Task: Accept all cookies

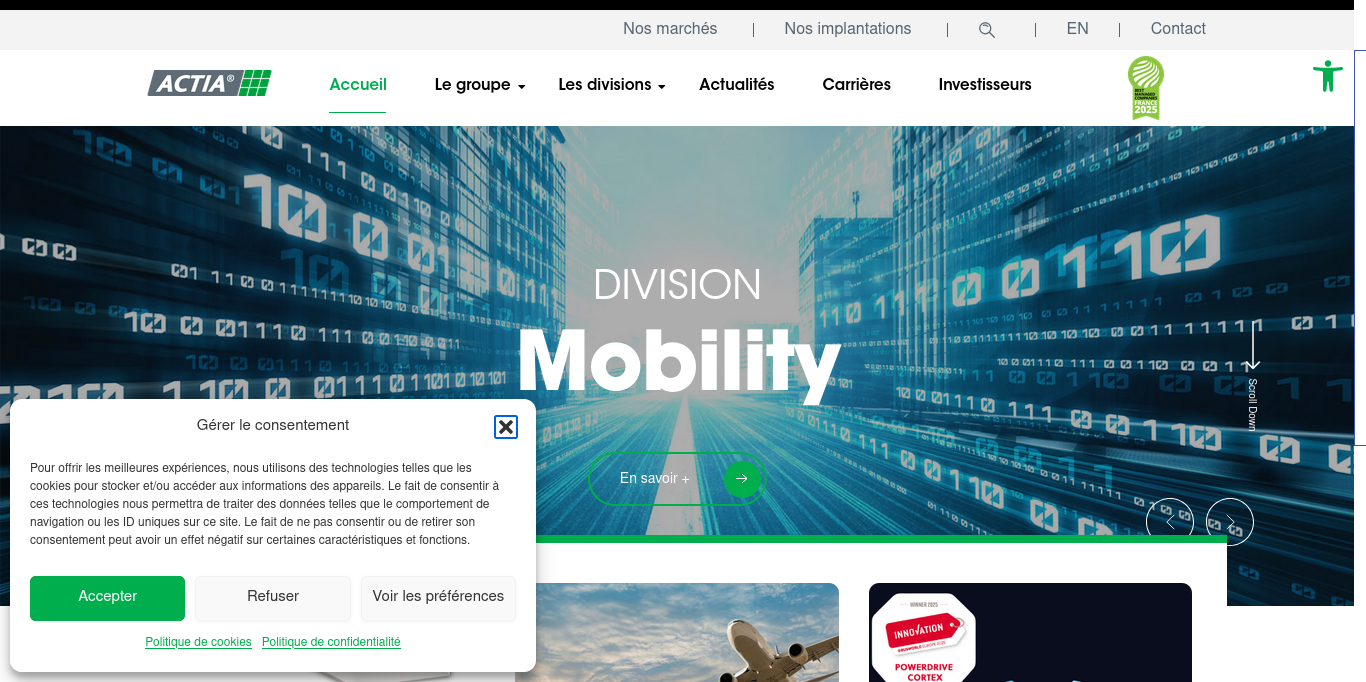Action: coord(107,598)
